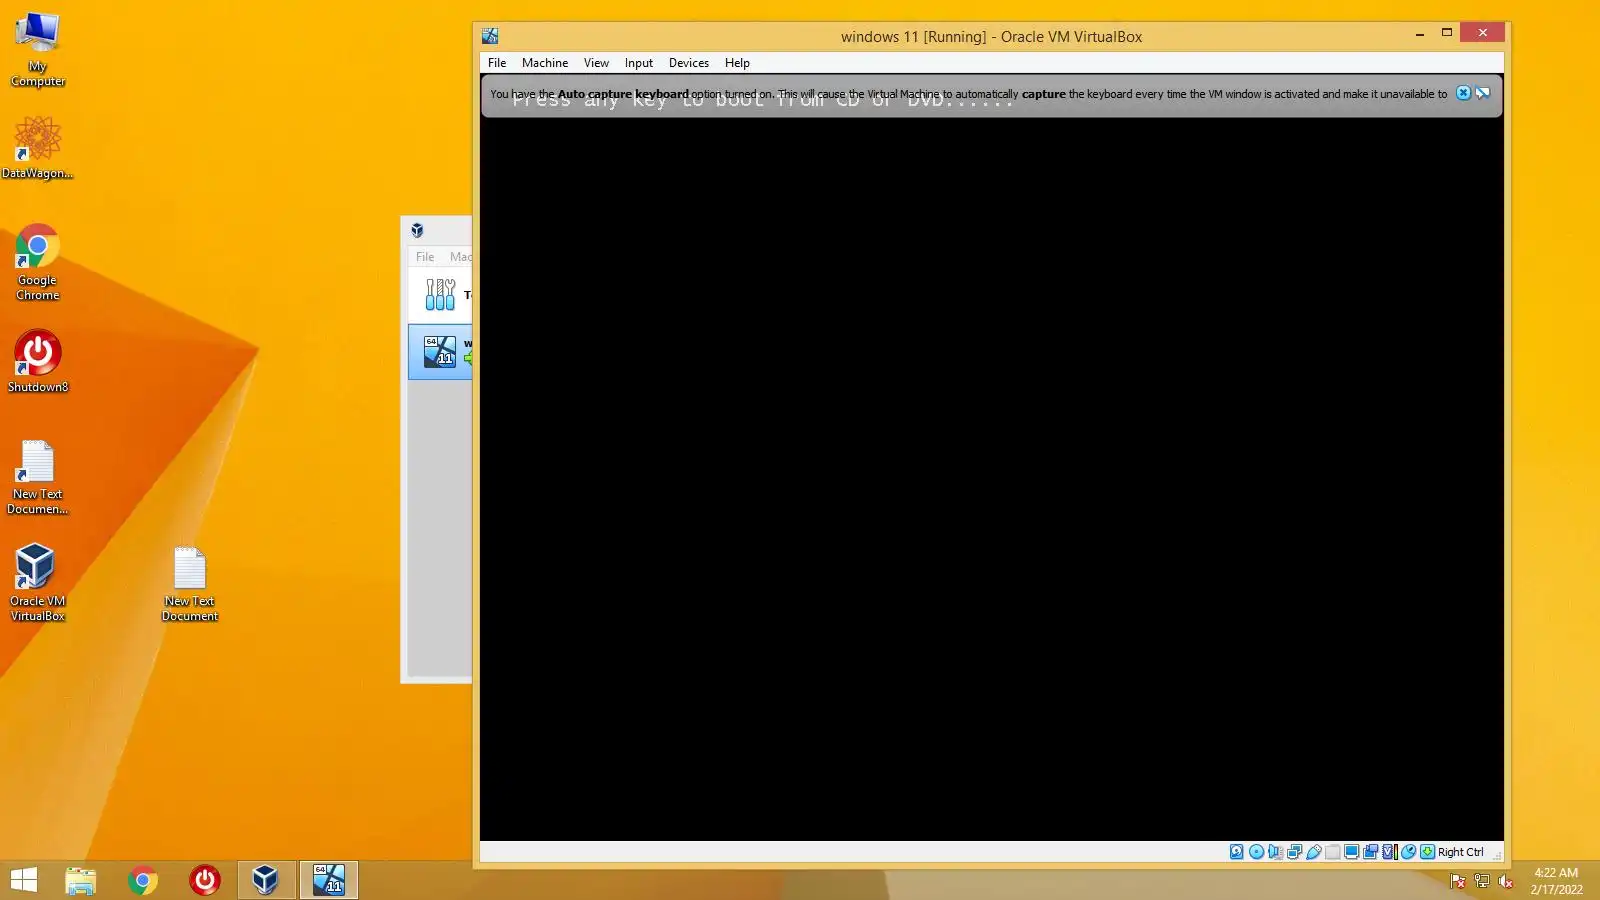This screenshot has width=1600, height=900.
Task: Select the Google Chrome desktop shortcut
Action: point(37,262)
